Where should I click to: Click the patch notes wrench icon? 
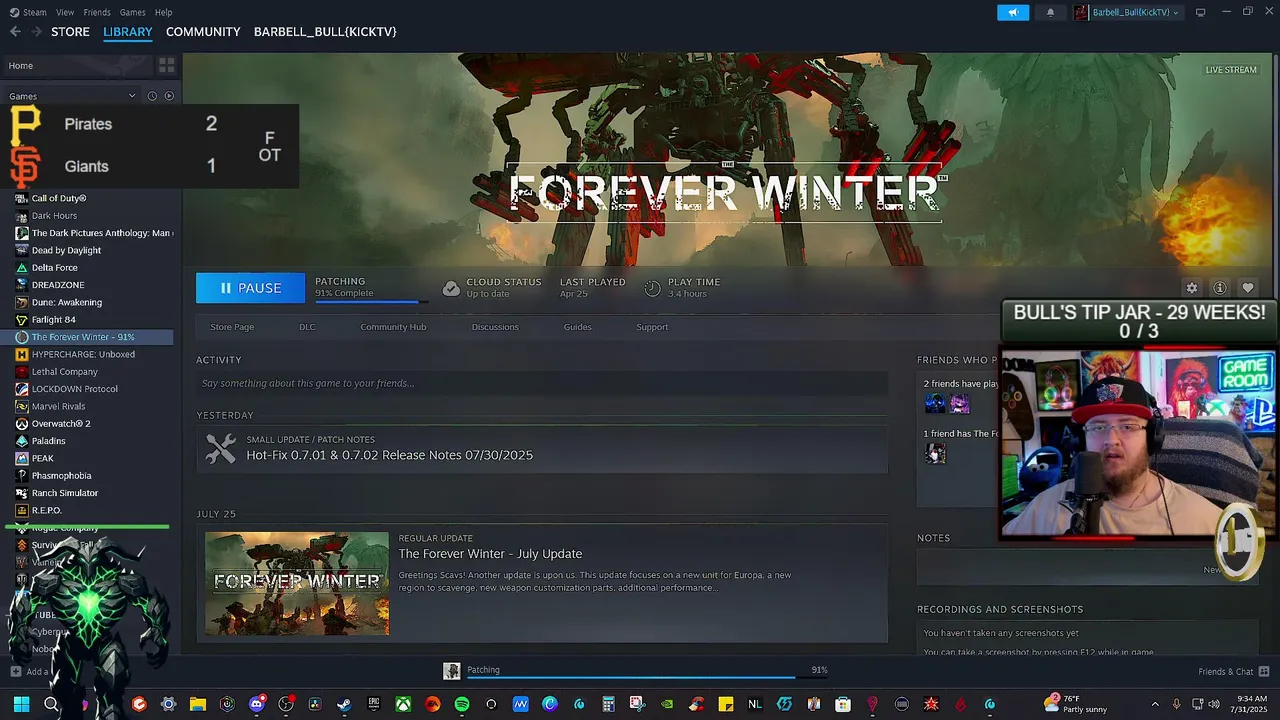(221, 448)
